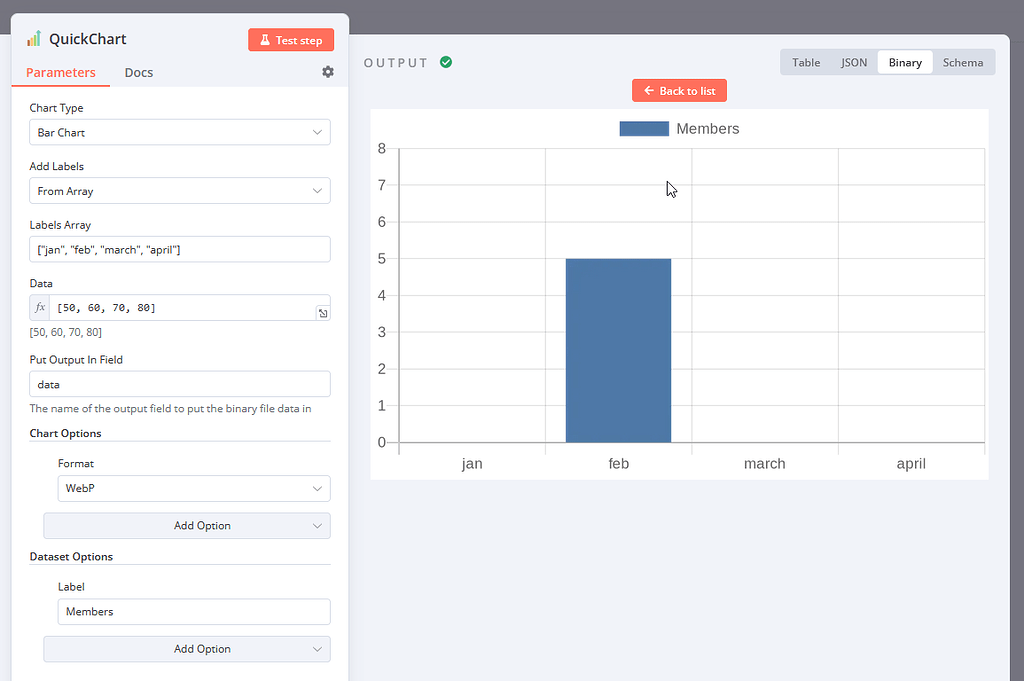The height and width of the screenshot is (681, 1024).
Task: Open the expression editor icon on Data field
Action: point(322,313)
